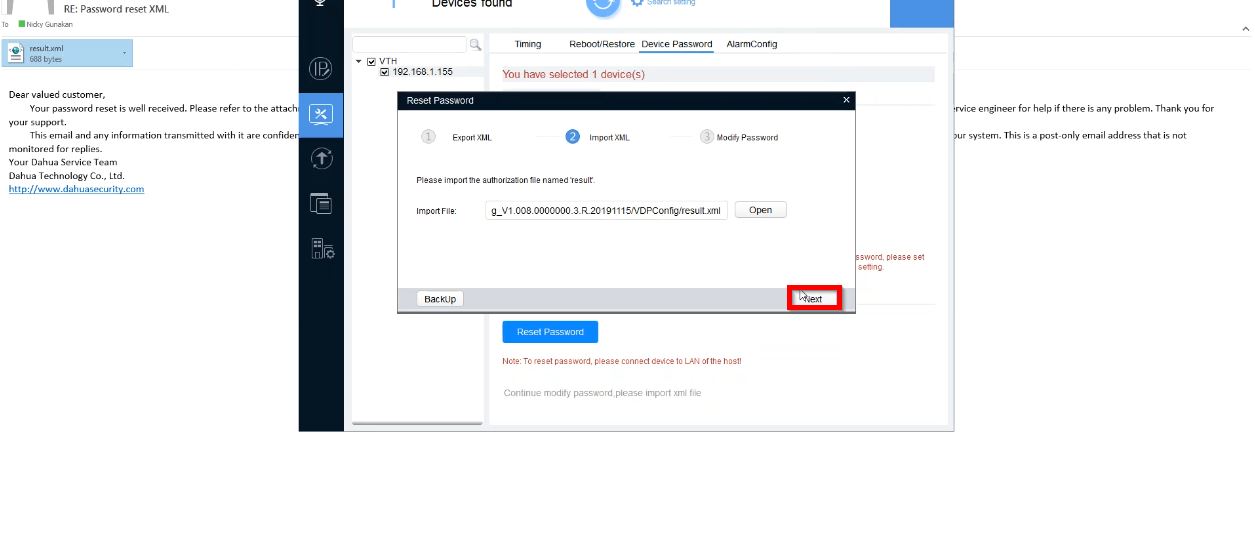
Task: Click the 'You have selected 1 device(s)' text
Action: (x=573, y=74)
